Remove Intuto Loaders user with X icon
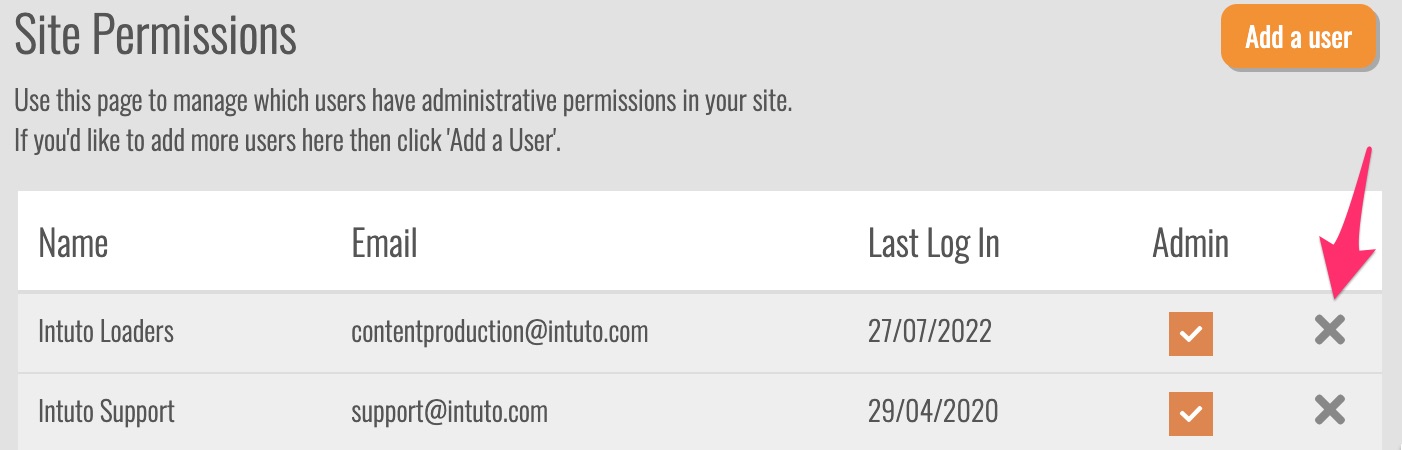This screenshot has width=1402, height=450. 1329,331
